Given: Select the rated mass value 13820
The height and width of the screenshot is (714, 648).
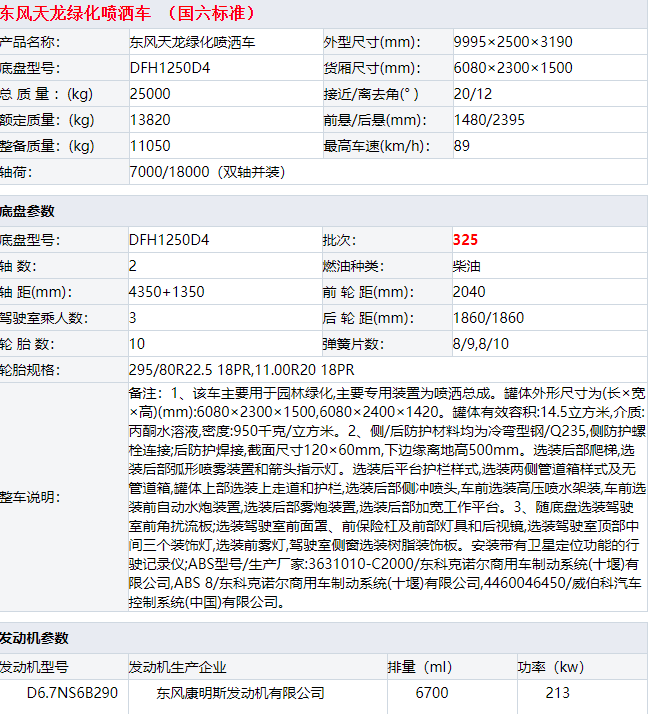Looking at the screenshot, I should point(150,120).
